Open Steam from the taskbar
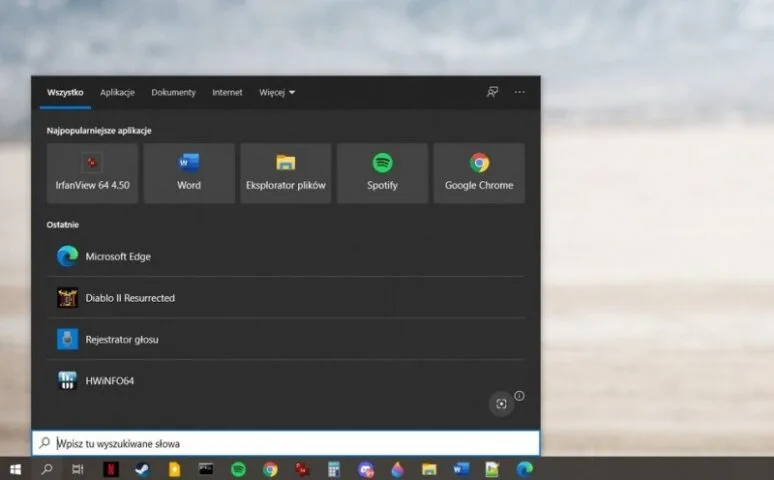This screenshot has width=774, height=480. click(x=142, y=469)
